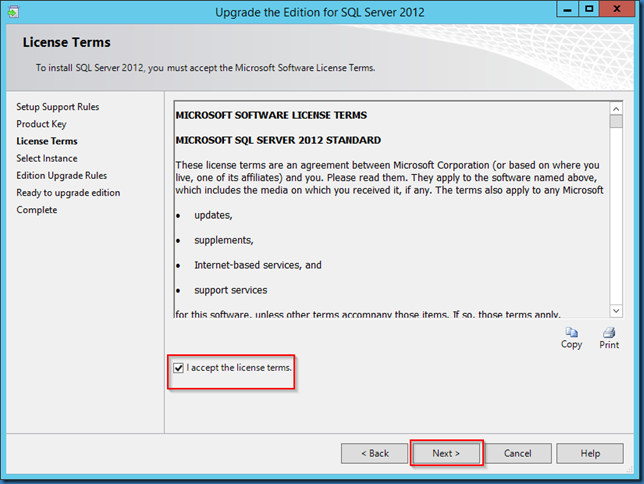Image resolution: width=644 pixels, height=484 pixels.
Task: Go back with the < Back button
Action: click(375, 453)
